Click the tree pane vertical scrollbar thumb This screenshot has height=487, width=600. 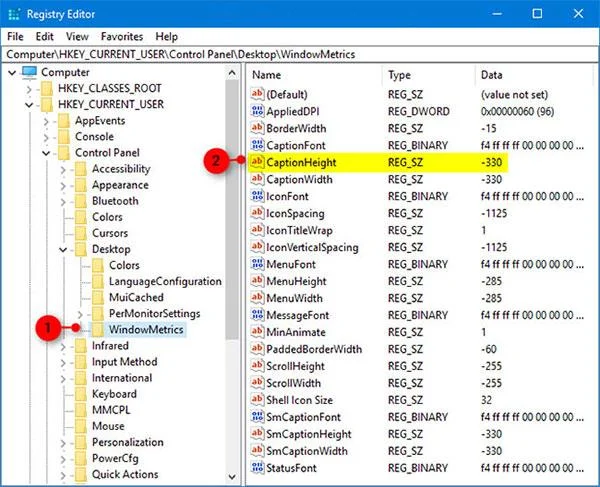tap(232, 210)
